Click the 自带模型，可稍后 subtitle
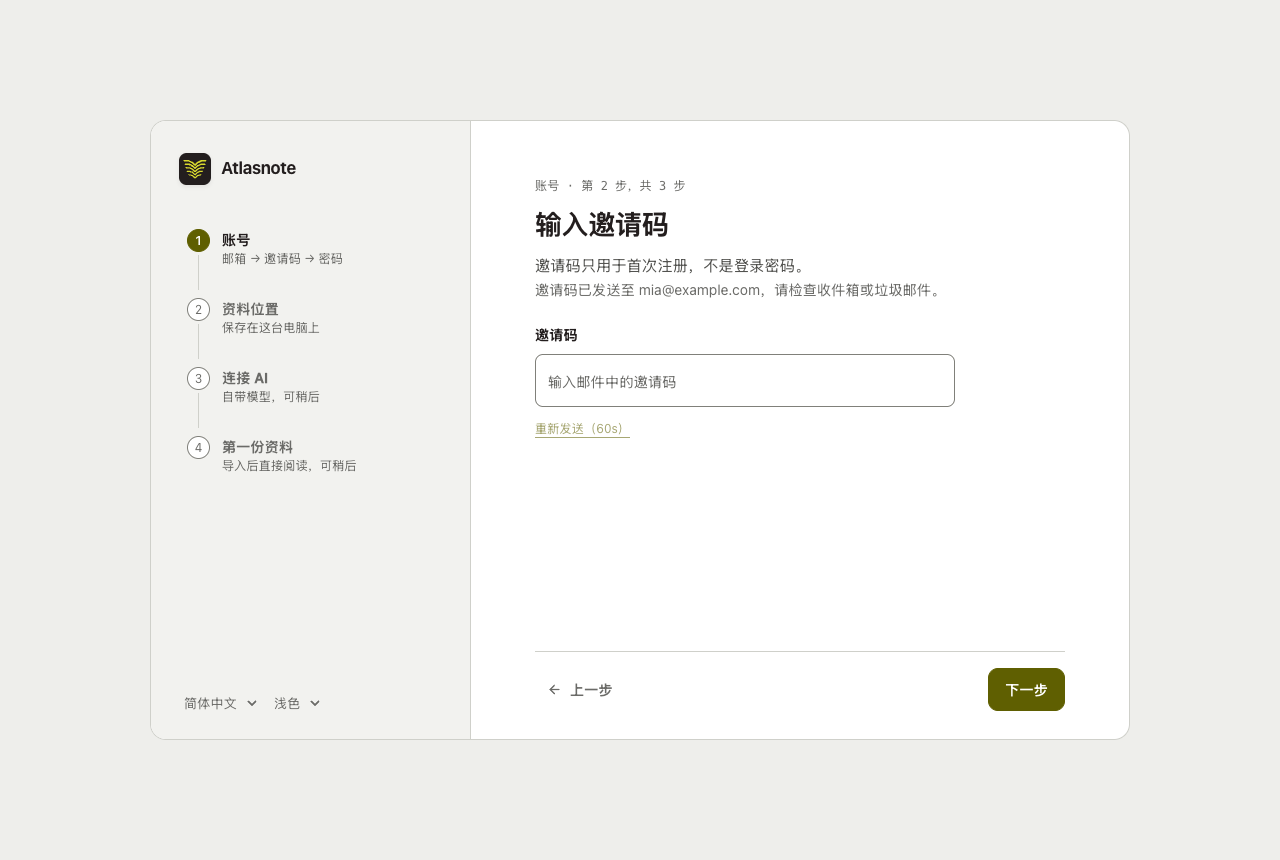This screenshot has width=1280, height=860. pos(271,397)
